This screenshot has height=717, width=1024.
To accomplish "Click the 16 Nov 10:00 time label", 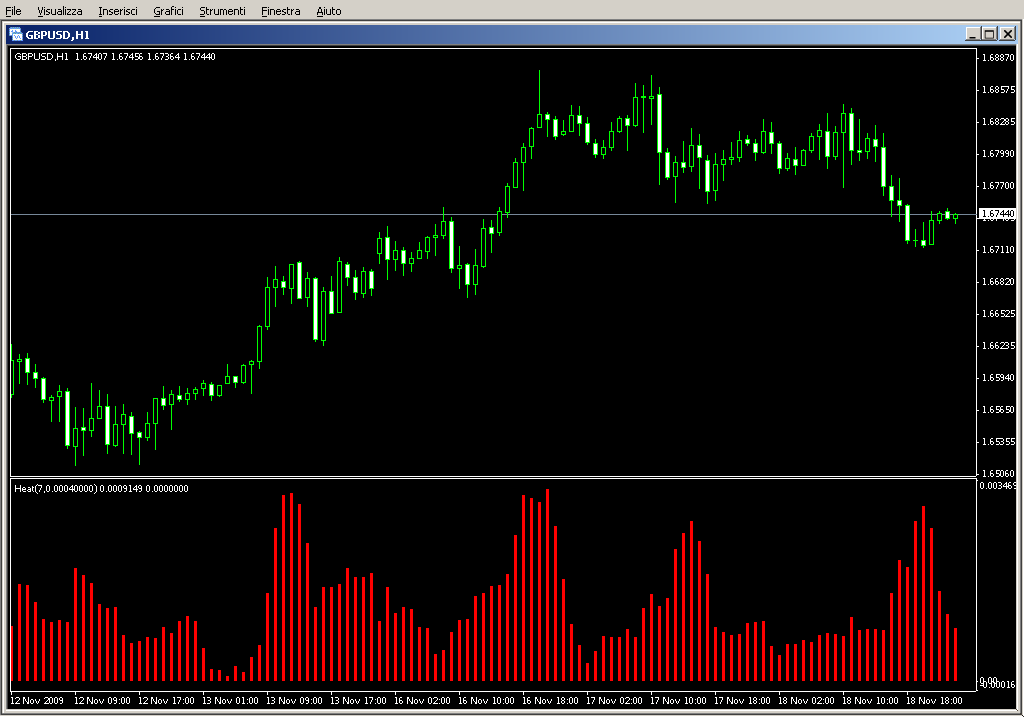I will [x=486, y=701].
